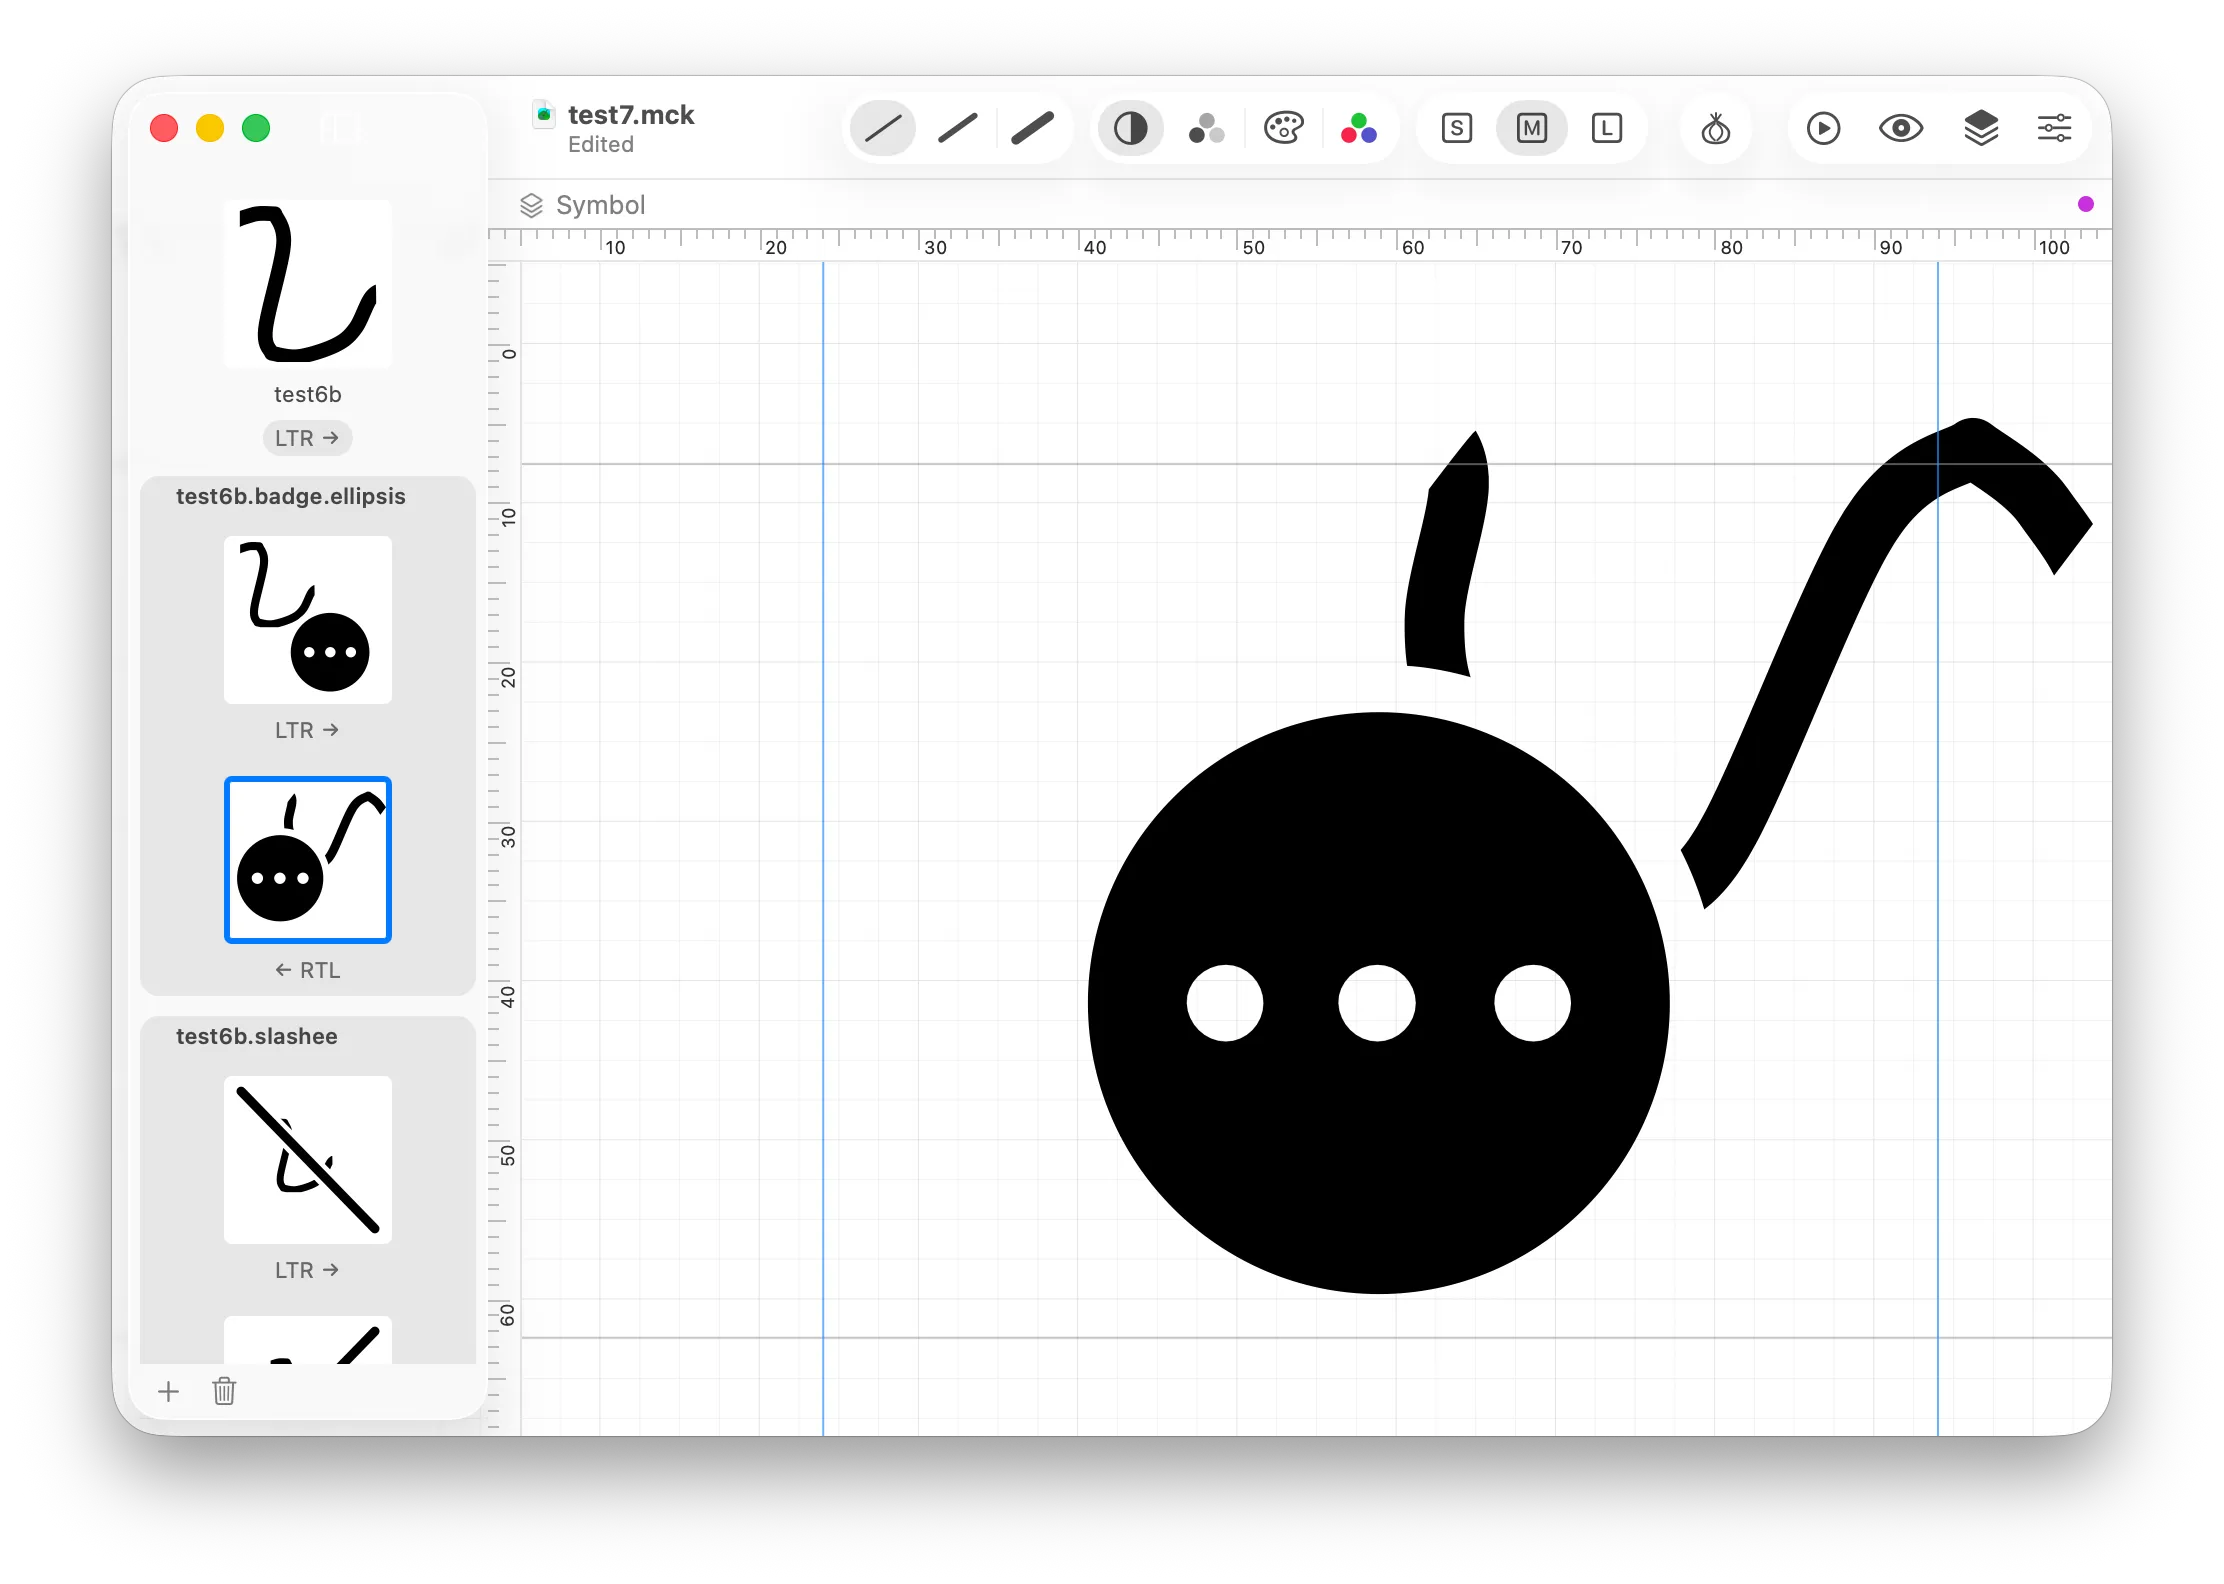2224x1584 pixels.
Task: Toggle the eye preview icon
Action: point(1901,128)
